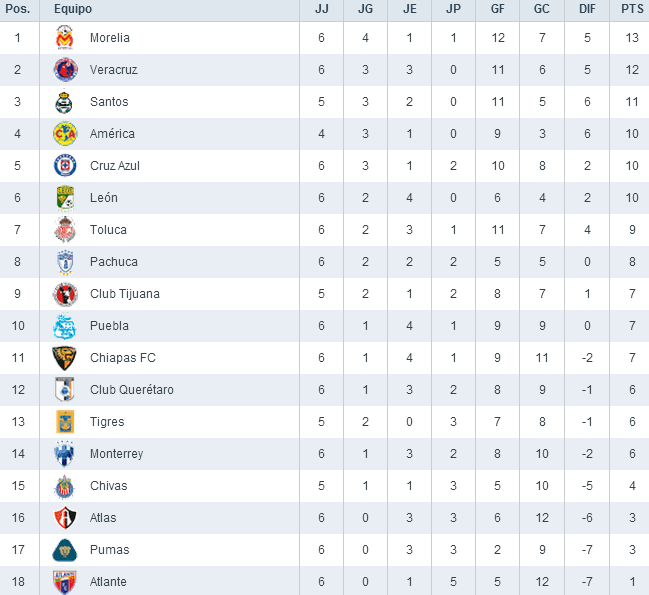Click the Chiapas FC jaguar logo
This screenshot has height=595, width=649.
pyautogui.click(x=65, y=358)
